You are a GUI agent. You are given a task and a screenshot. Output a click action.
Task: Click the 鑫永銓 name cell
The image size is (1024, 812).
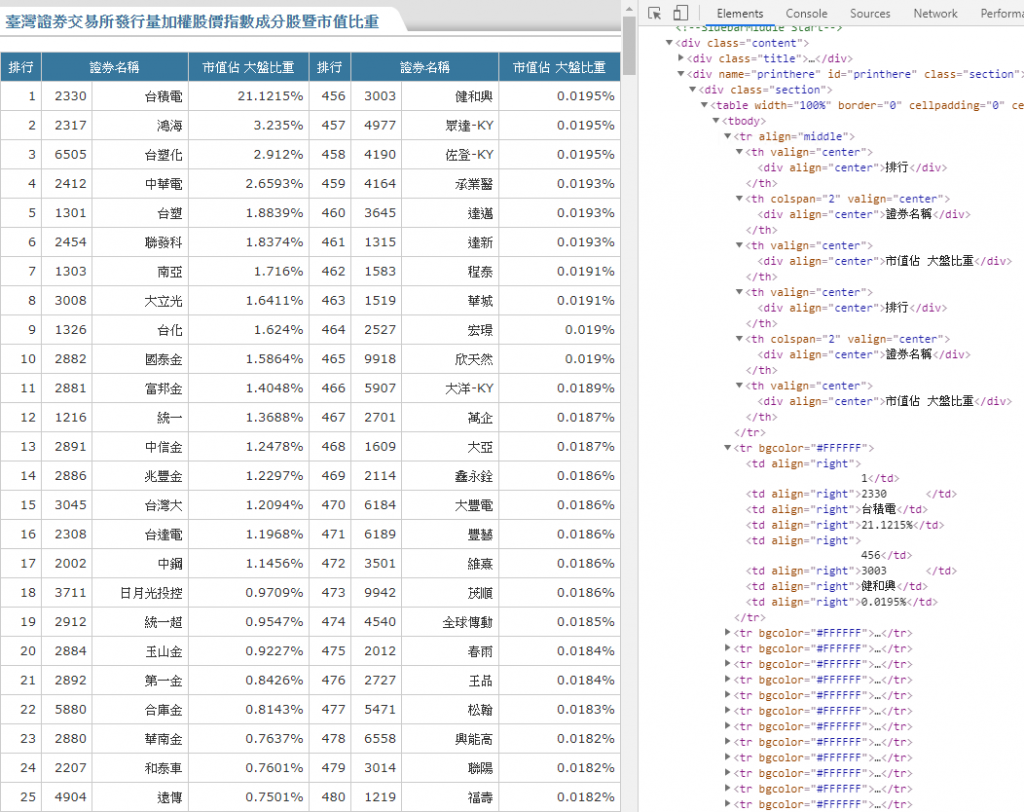450,476
